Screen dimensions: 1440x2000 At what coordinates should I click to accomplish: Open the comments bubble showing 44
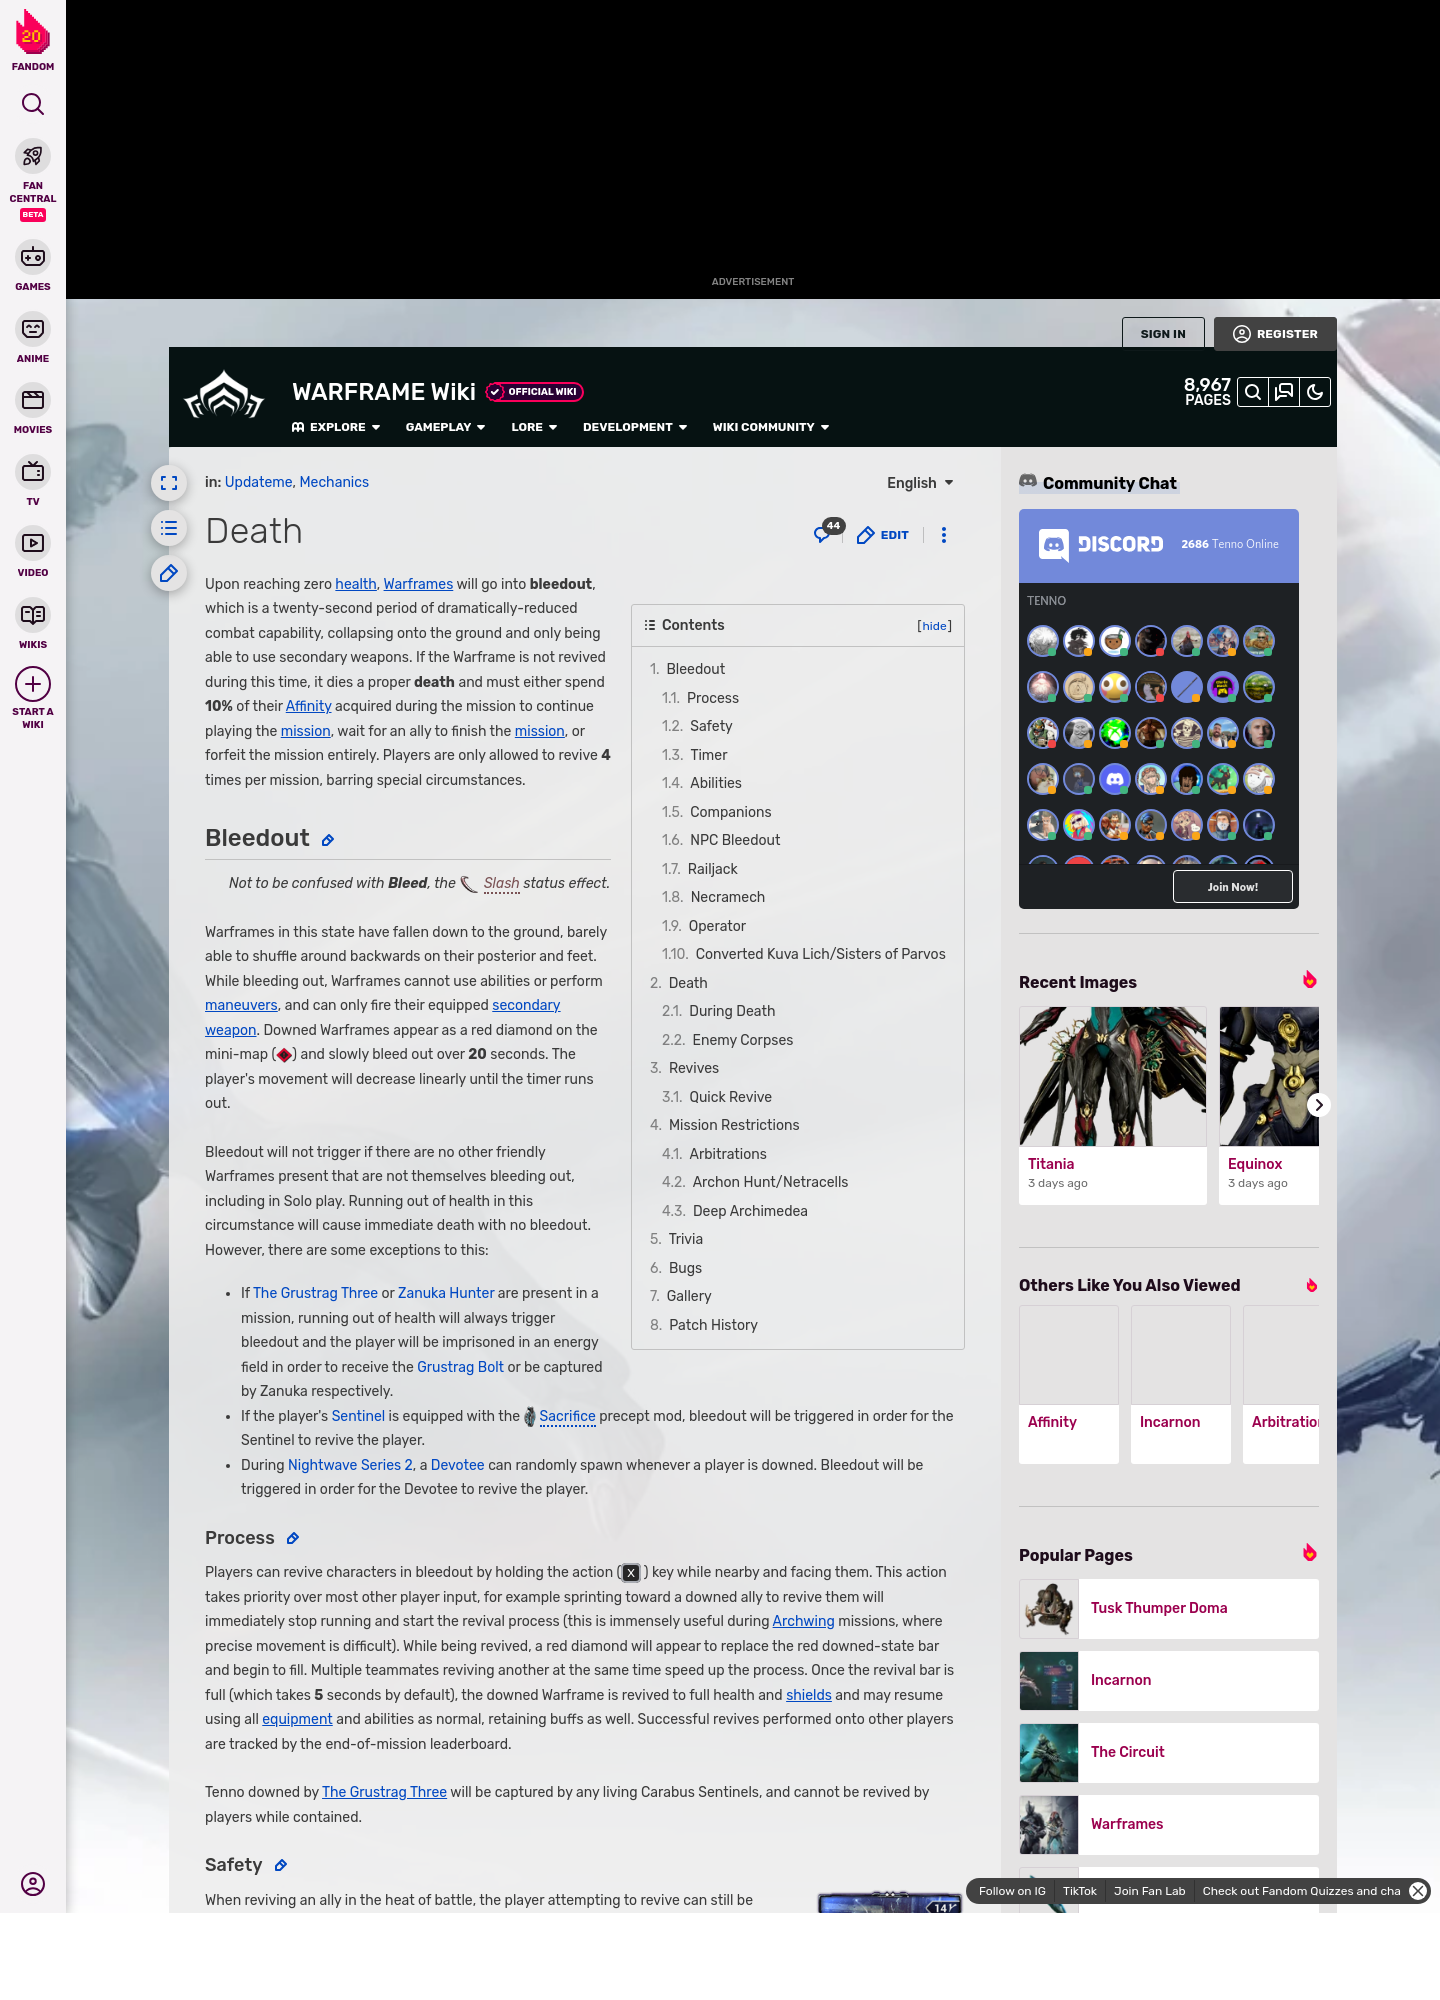pyautogui.click(x=825, y=534)
